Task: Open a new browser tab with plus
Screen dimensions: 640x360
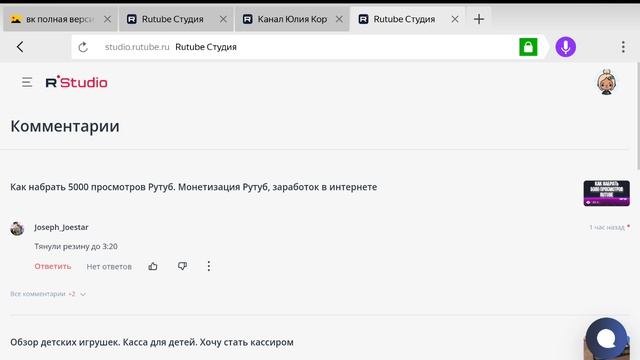Action: coord(479,19)
